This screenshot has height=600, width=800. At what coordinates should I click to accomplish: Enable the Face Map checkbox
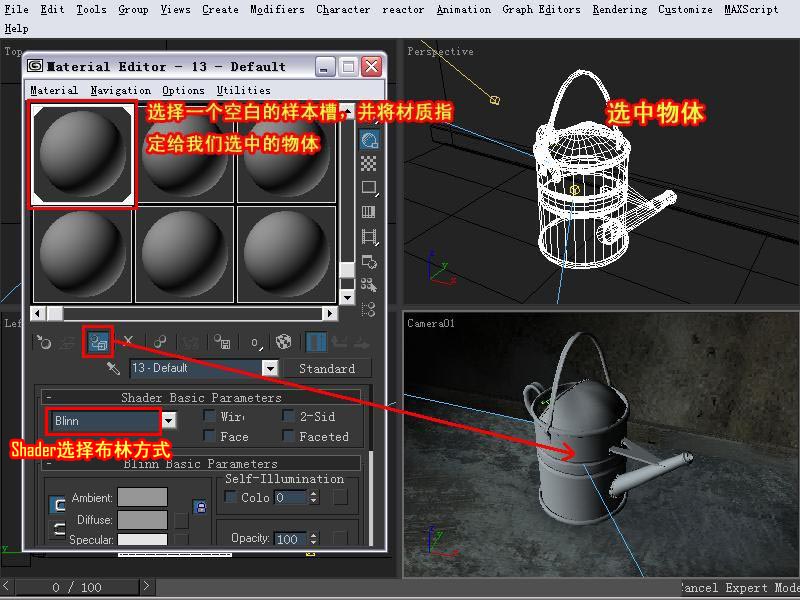(x=209, y=436)
